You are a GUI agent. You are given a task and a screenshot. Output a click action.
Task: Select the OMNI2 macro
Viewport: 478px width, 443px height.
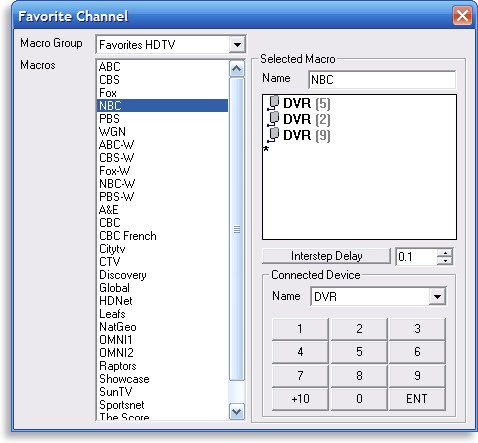pyautogui.click(x=162, y=353)
